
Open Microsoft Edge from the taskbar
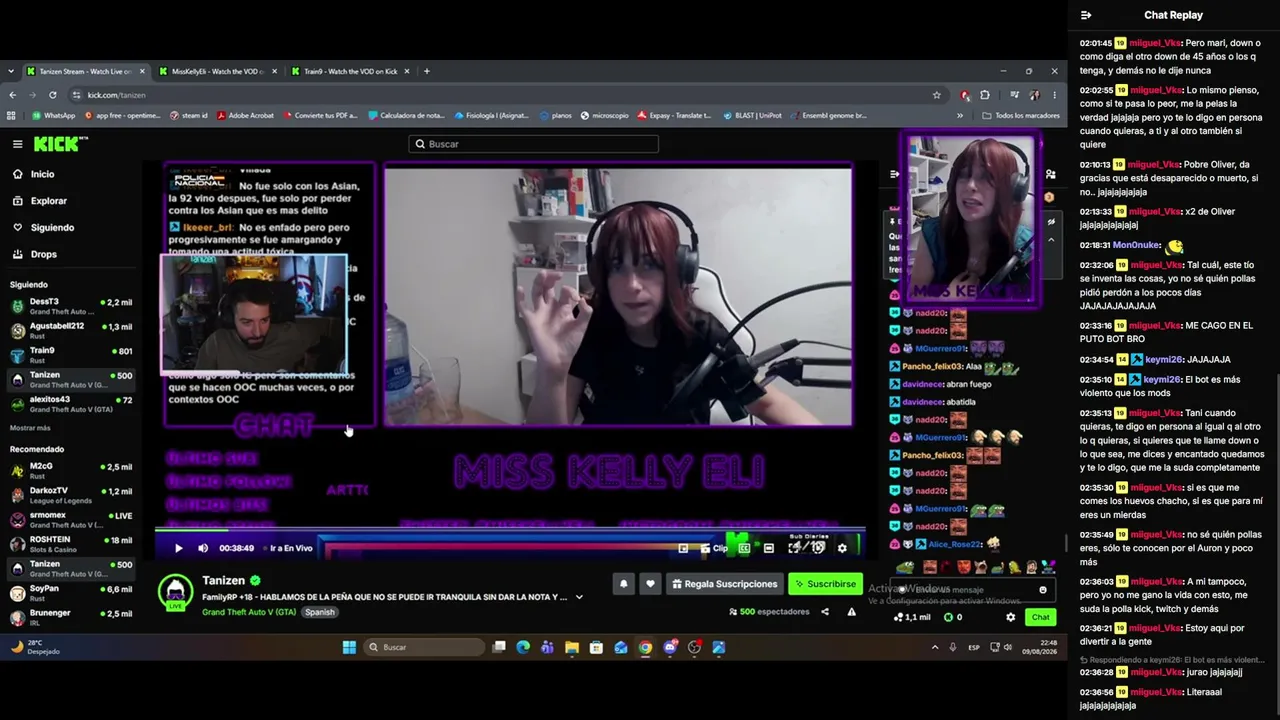pos(523,647)
